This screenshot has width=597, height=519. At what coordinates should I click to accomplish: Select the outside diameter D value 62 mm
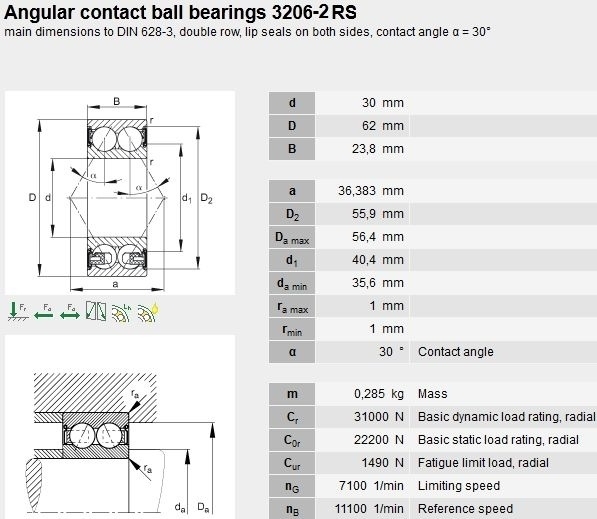pyautogui.click(x=383, y=126)
